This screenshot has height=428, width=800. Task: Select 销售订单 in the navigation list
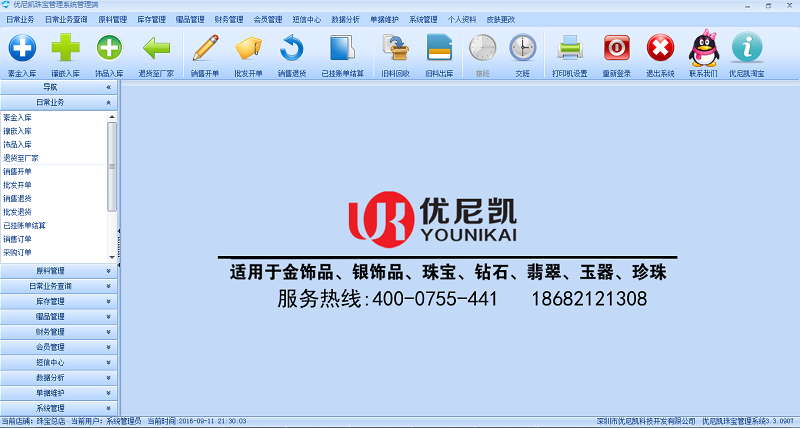(x=17, y=239)
